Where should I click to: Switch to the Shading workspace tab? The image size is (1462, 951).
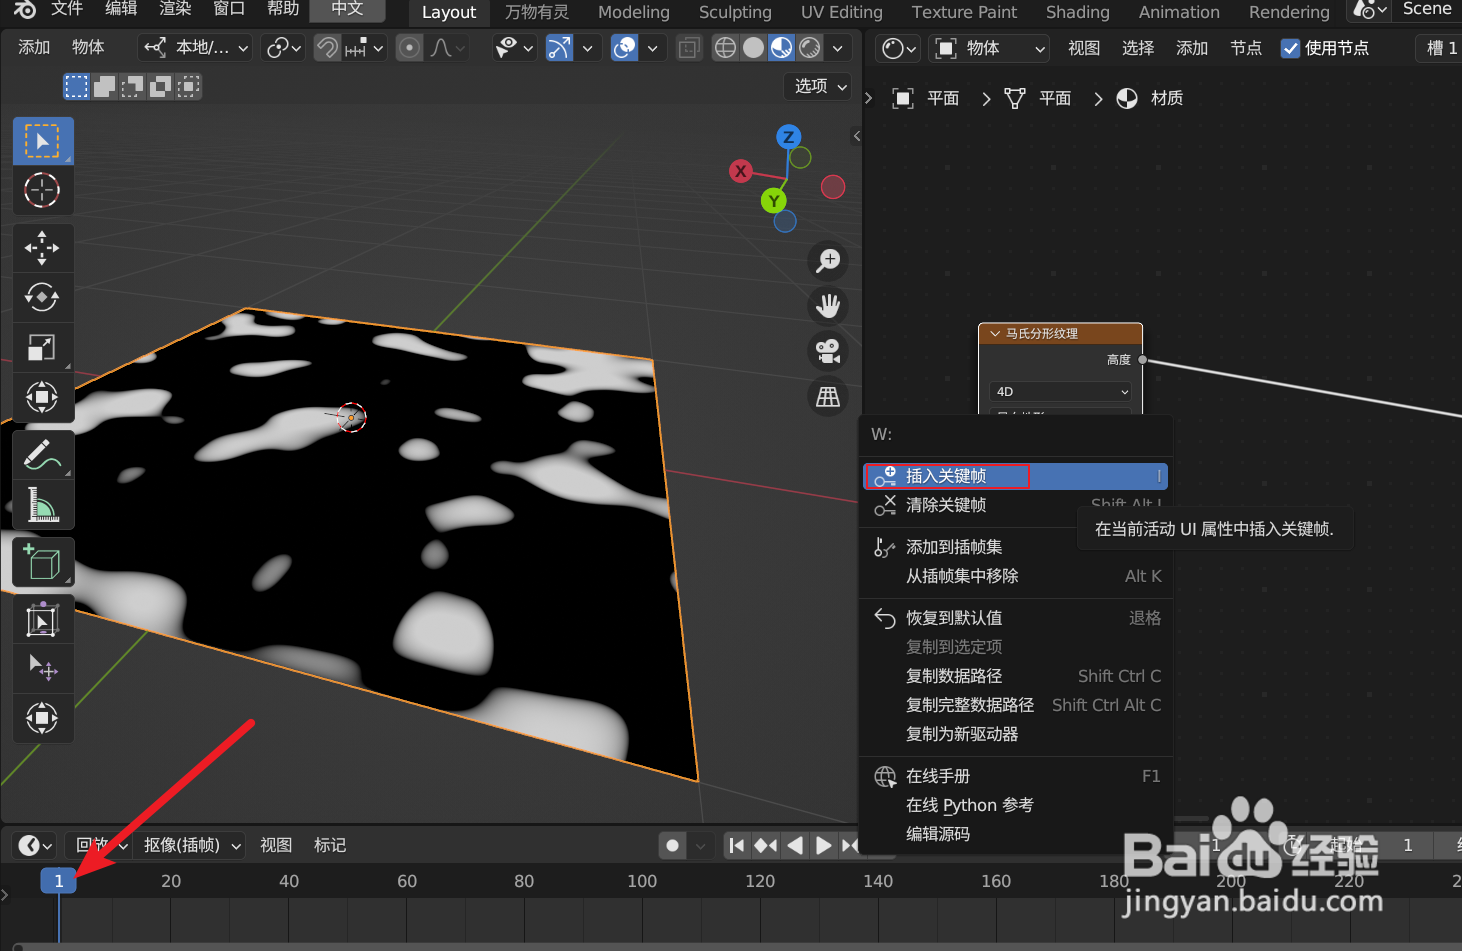tap(1077, 12)
